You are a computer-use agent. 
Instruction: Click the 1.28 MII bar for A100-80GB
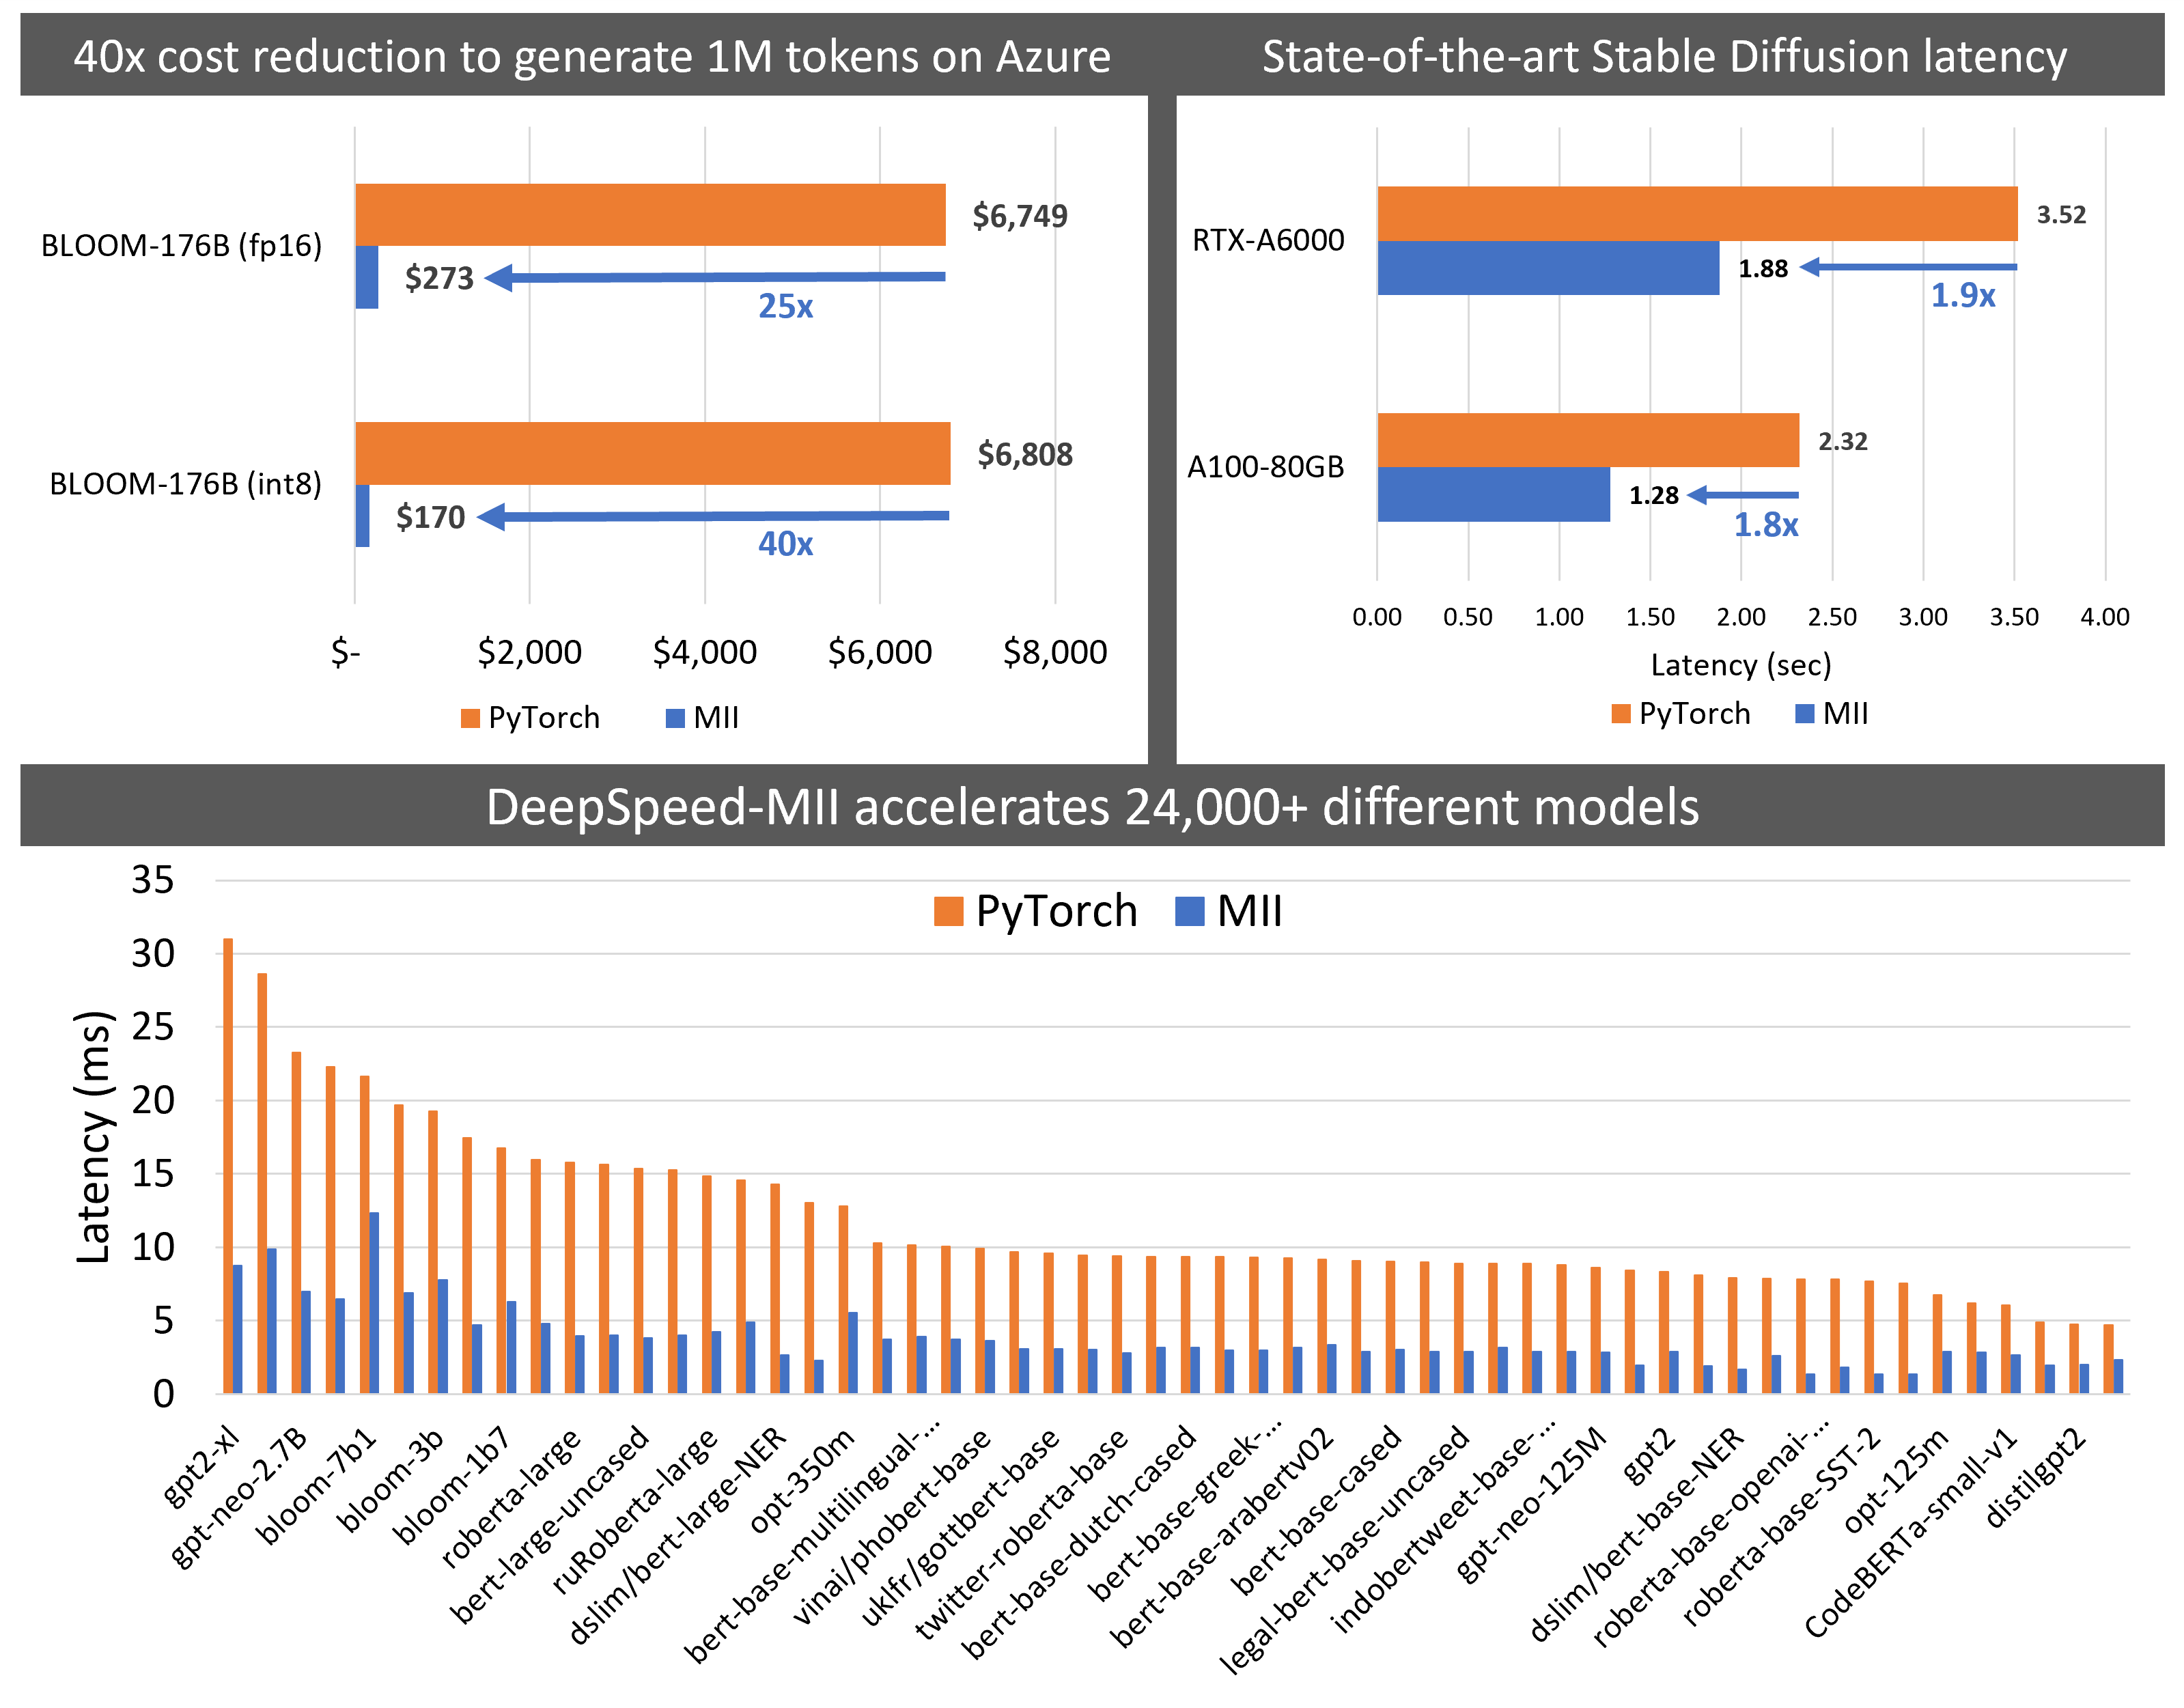[x=1493, y=495]
